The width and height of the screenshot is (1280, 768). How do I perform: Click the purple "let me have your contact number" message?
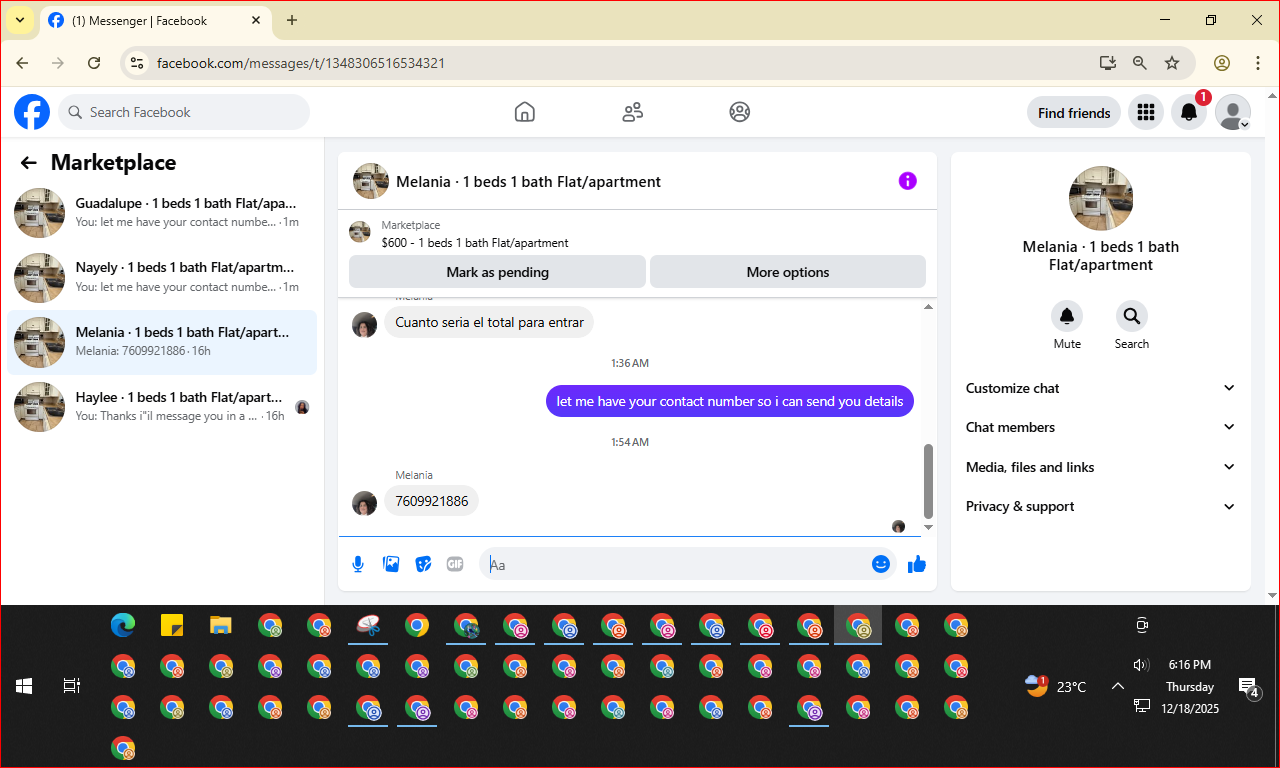730,401
